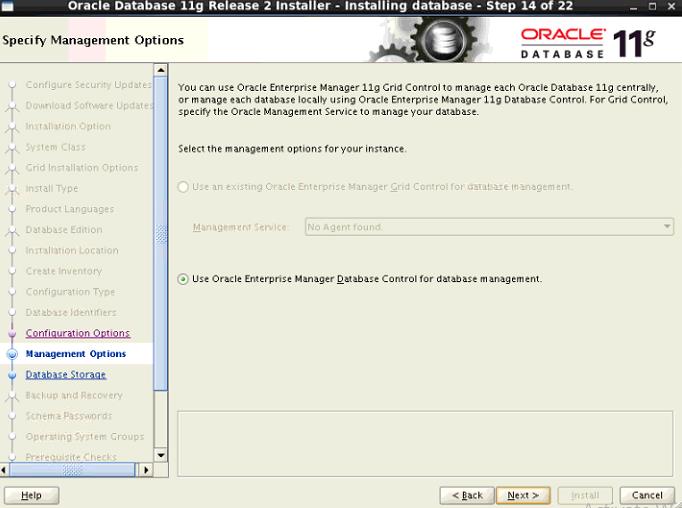This screenshot has height=508, width=682.
Task: Click the installer window menu icon
Action: point(8,6)
